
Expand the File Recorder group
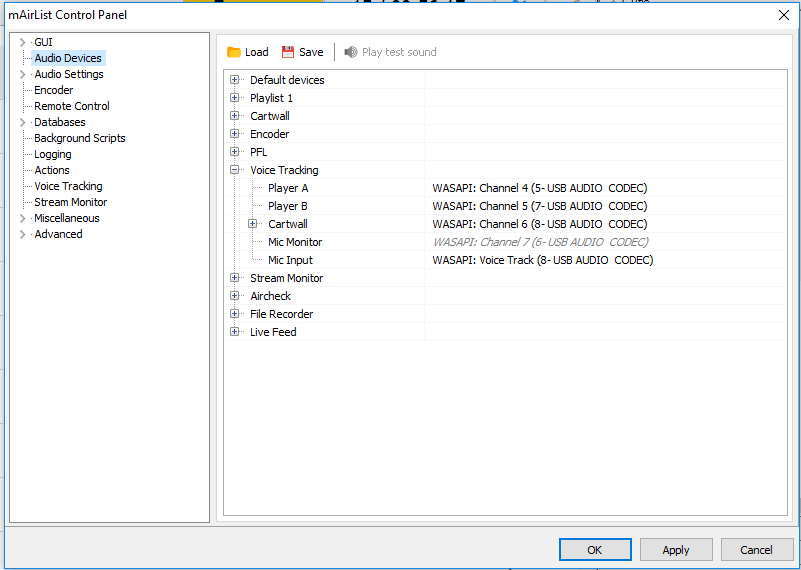[x=234, y=314]
